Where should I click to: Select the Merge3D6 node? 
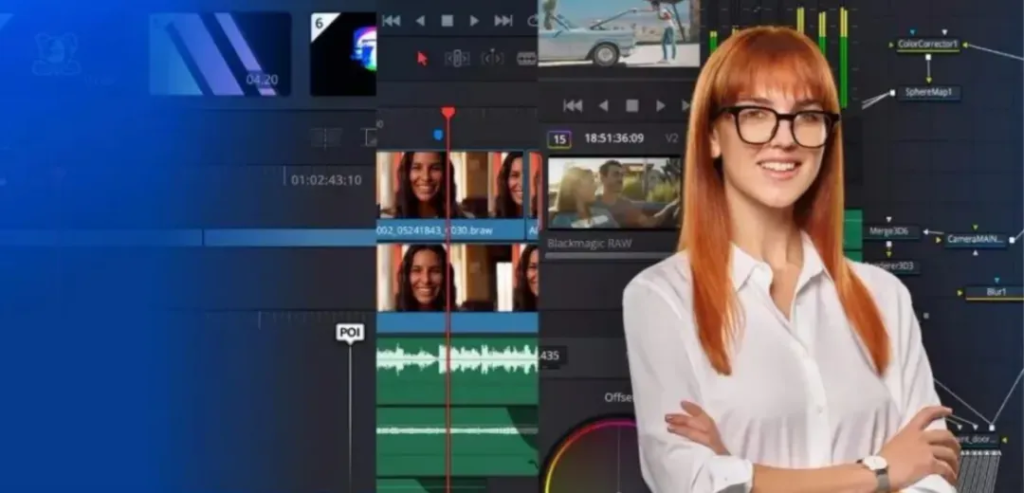pos(891,232)
